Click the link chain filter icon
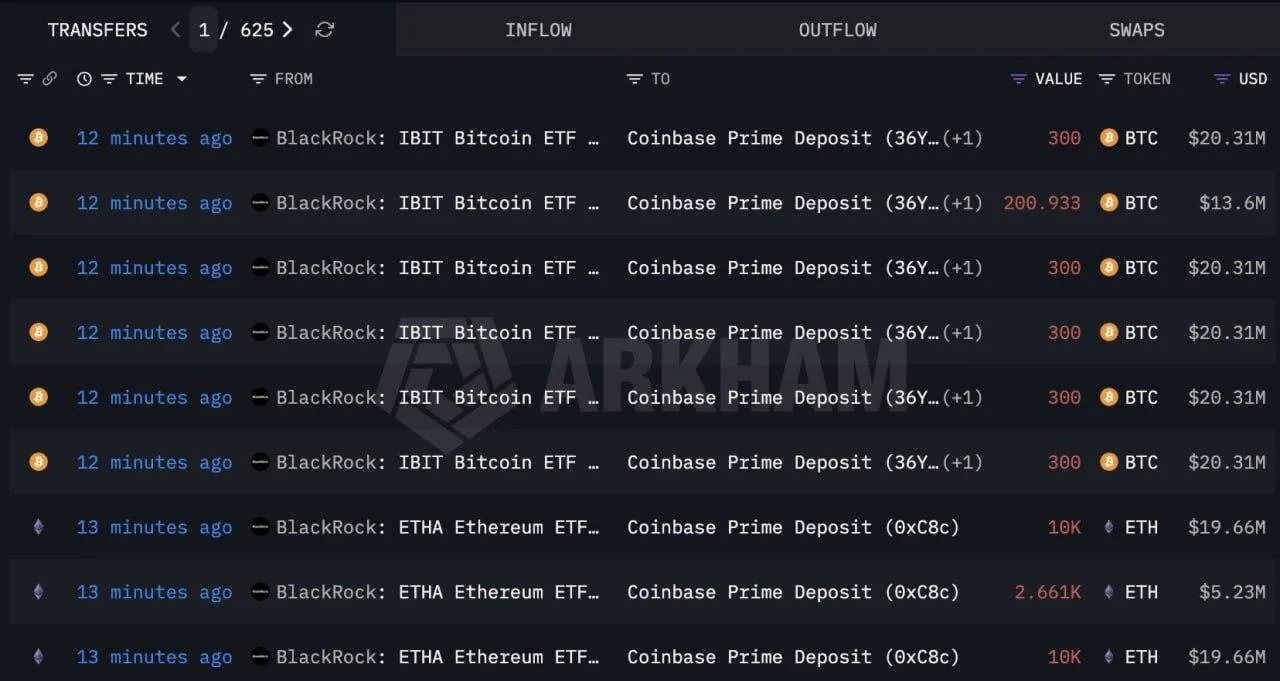 pos(49,79)
